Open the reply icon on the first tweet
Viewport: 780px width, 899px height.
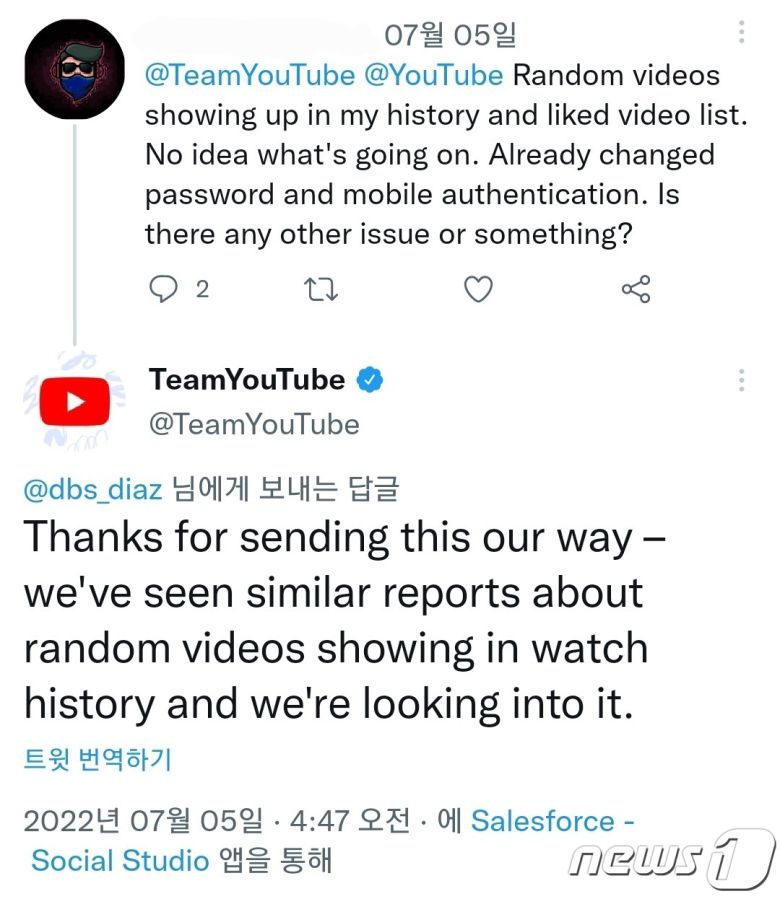[163, 289]
